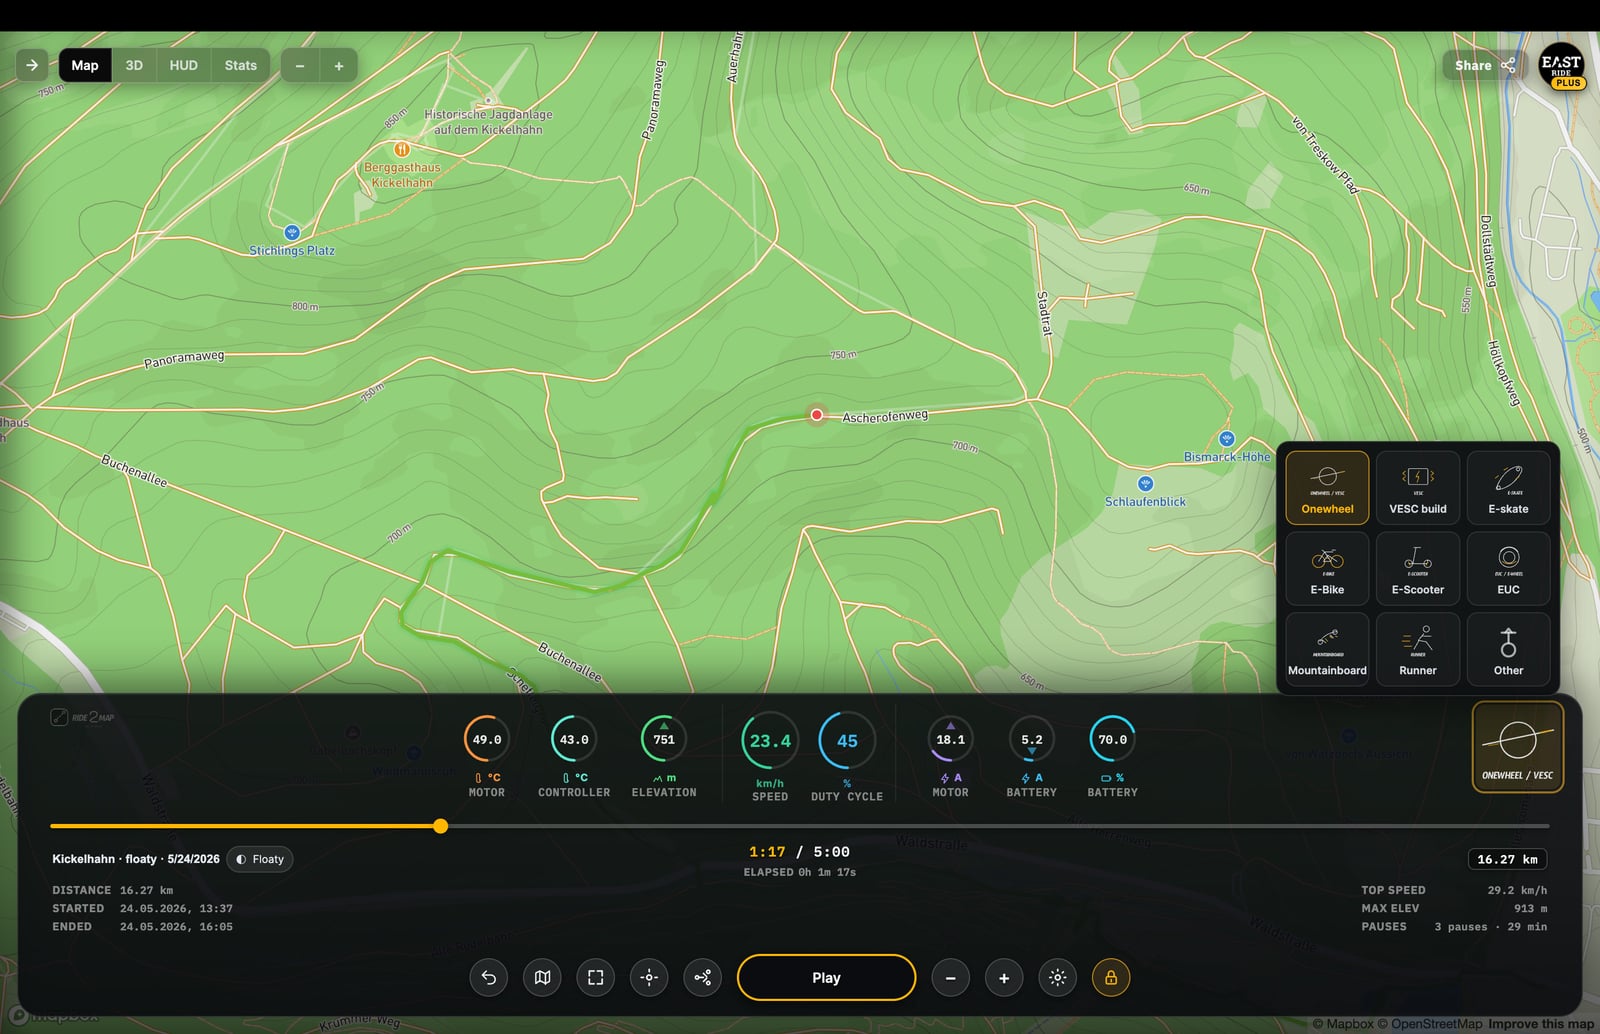Screen dimensions: 1600x1034
Task: Toggle fullscreen frame icon
Action: pyautogui.click(x=596, y=978)
